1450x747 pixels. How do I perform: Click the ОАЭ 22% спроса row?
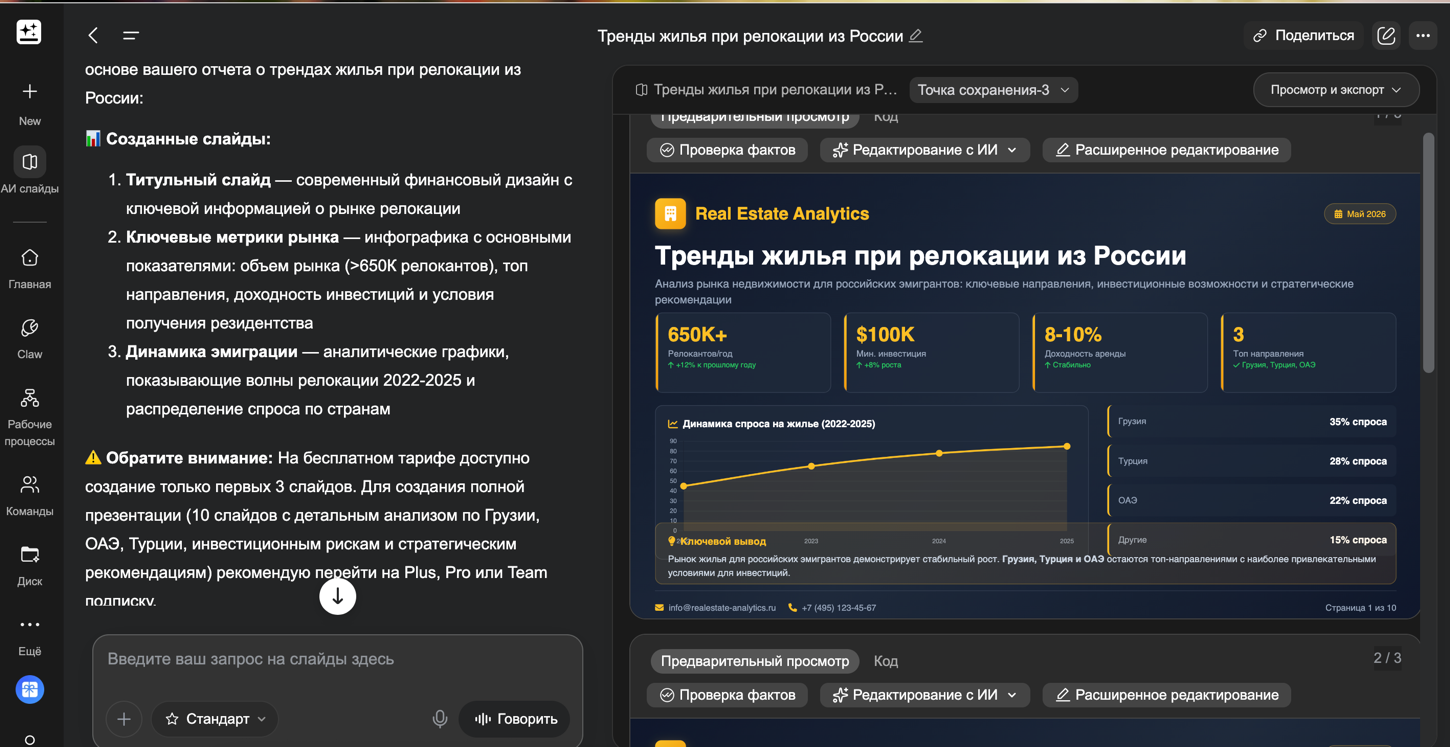pos(1252,500)
